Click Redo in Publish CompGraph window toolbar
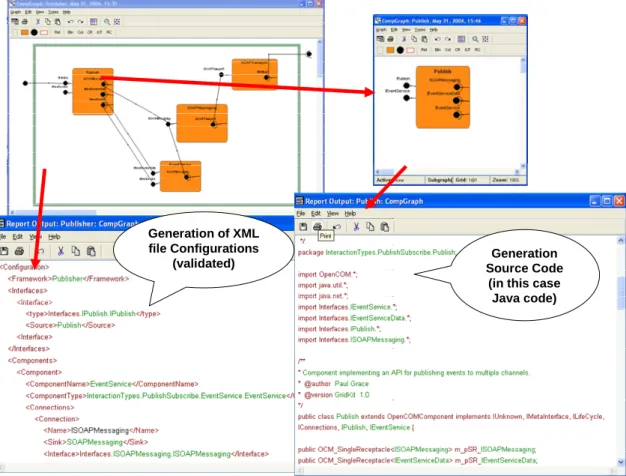This screenshot has width=626, height=476. click(x=448, y=39)
